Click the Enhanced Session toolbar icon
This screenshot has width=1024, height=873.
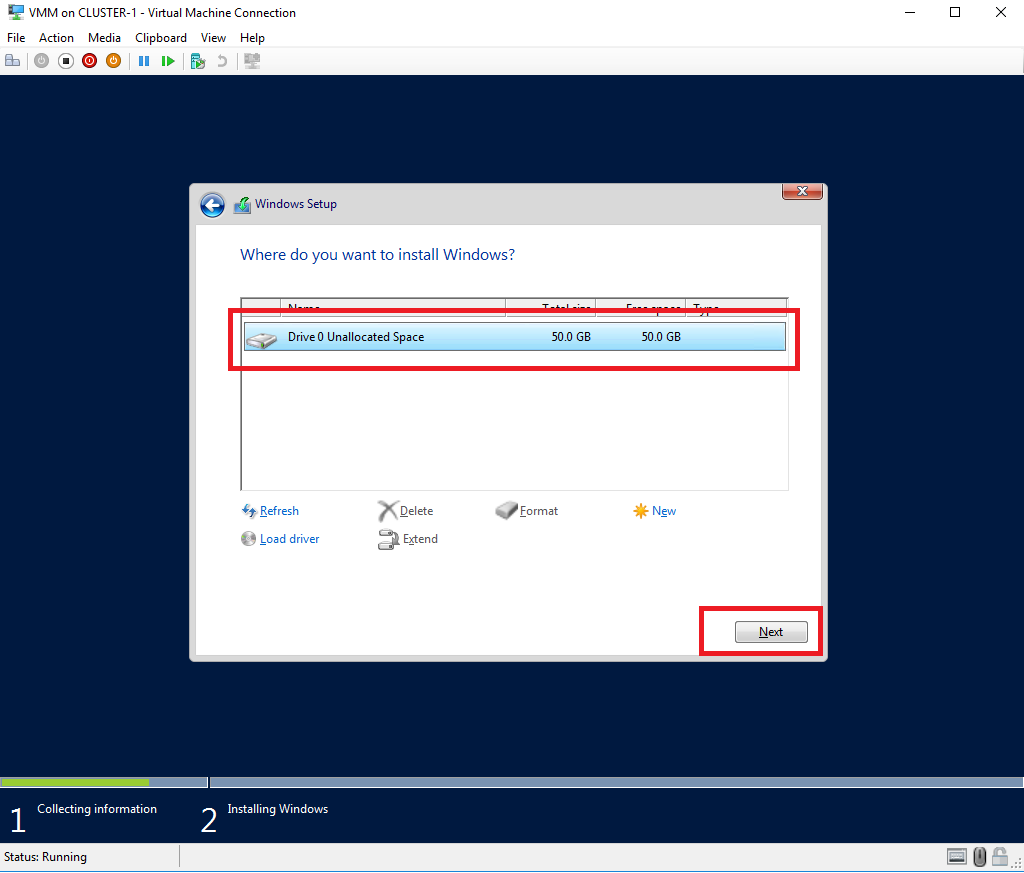click(252, 61)
